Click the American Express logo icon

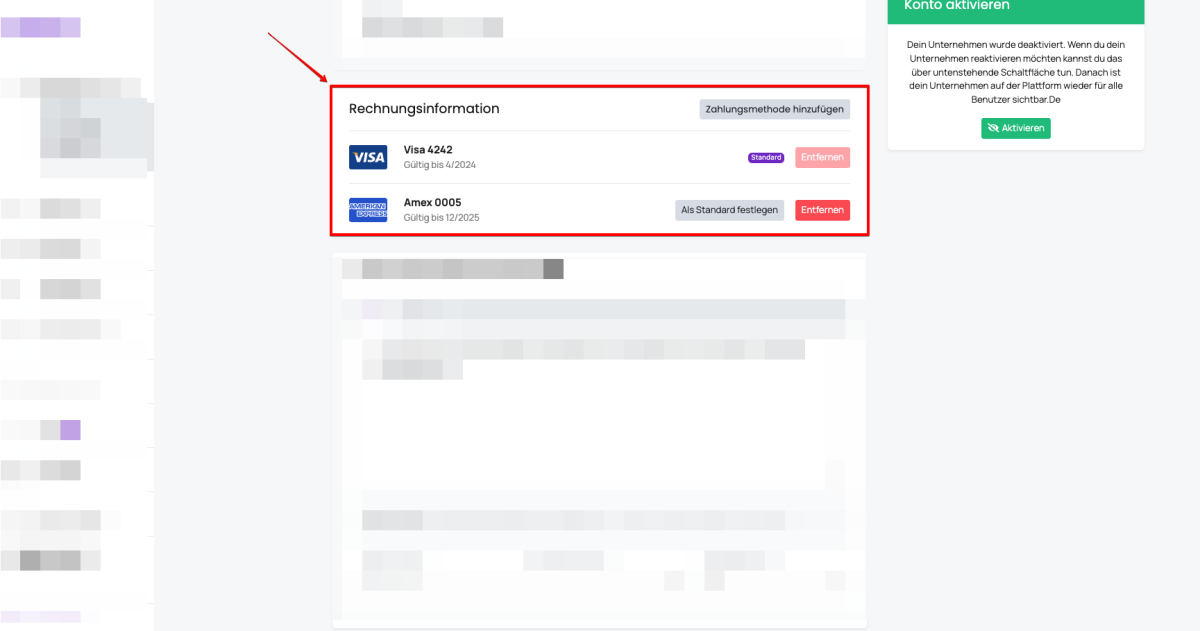[368, 210]
